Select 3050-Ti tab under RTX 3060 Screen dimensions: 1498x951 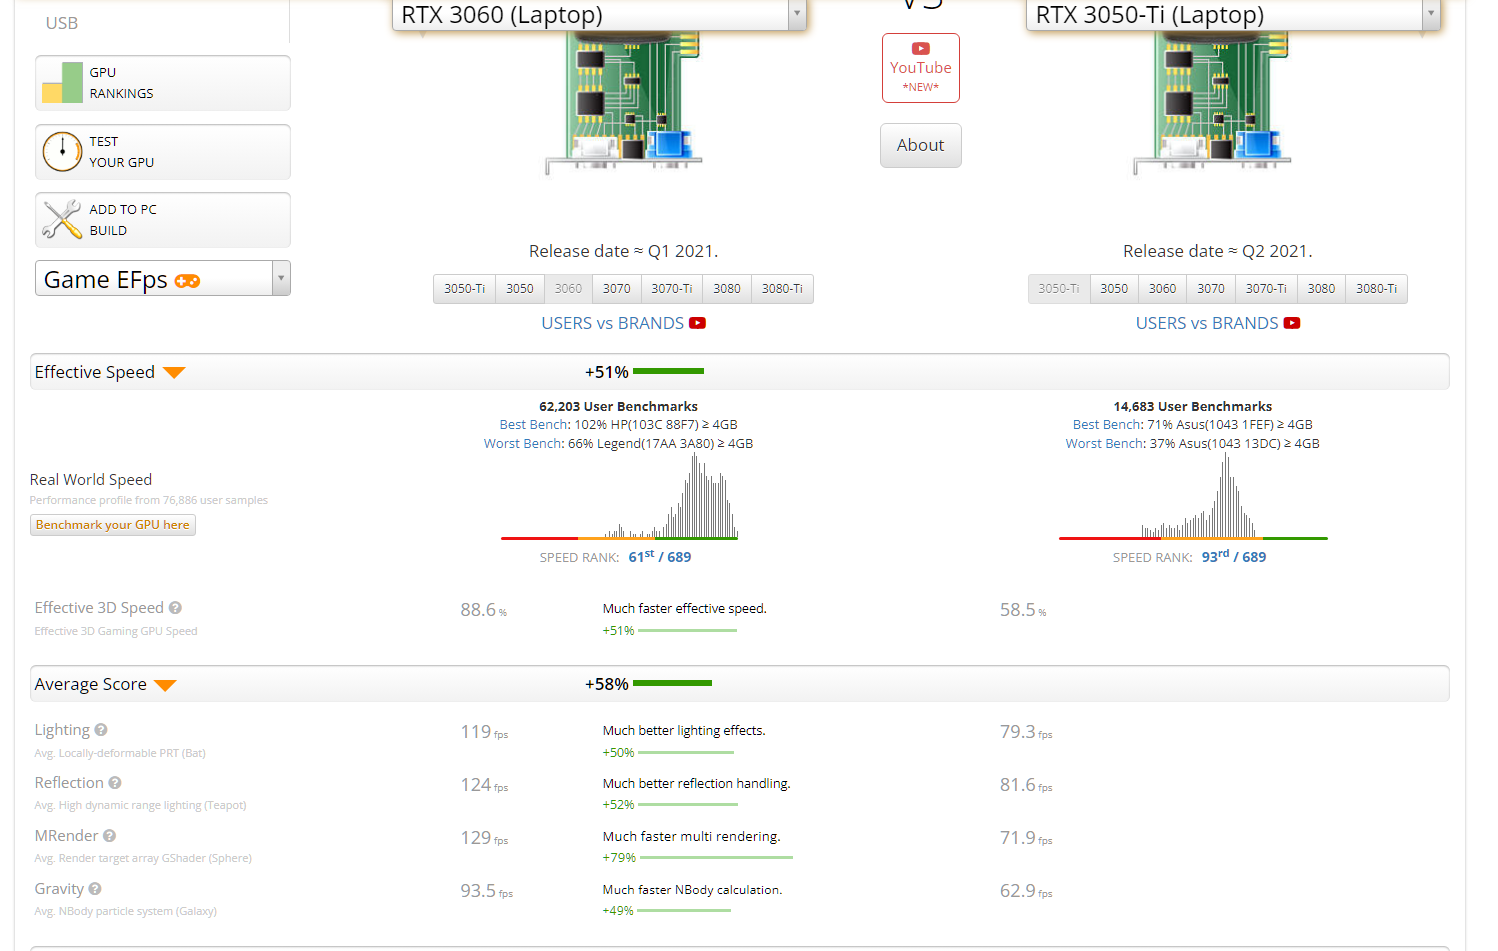(465, 289)
